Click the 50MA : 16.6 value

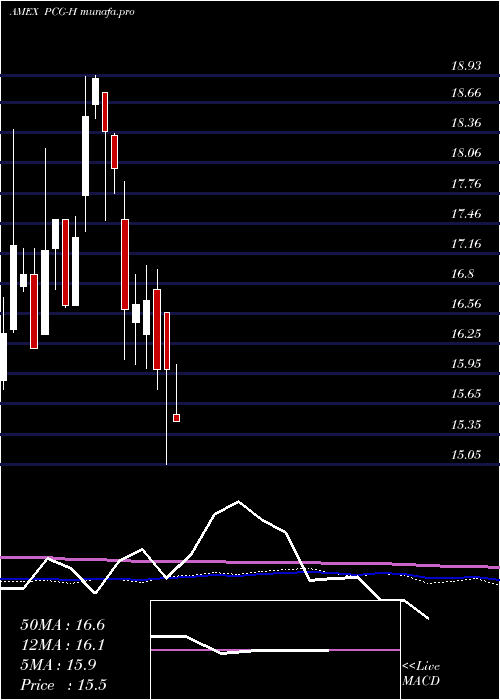pos(63,625)
